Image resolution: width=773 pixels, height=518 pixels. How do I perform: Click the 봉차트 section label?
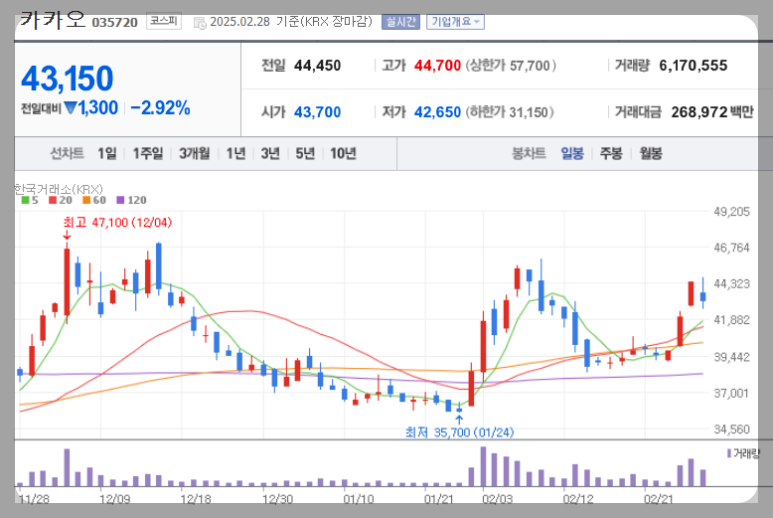(x=529, y=154)
